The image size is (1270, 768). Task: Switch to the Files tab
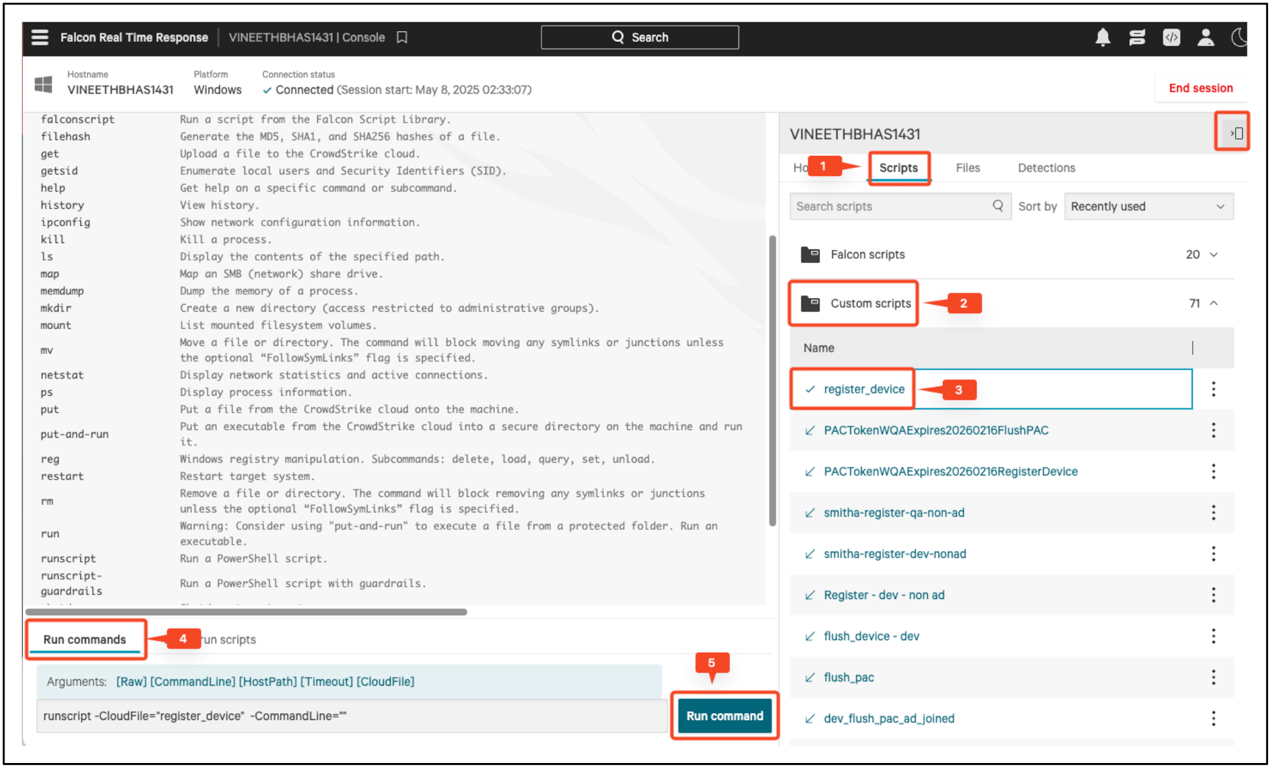pyautogui.click(x=967, y=168)
